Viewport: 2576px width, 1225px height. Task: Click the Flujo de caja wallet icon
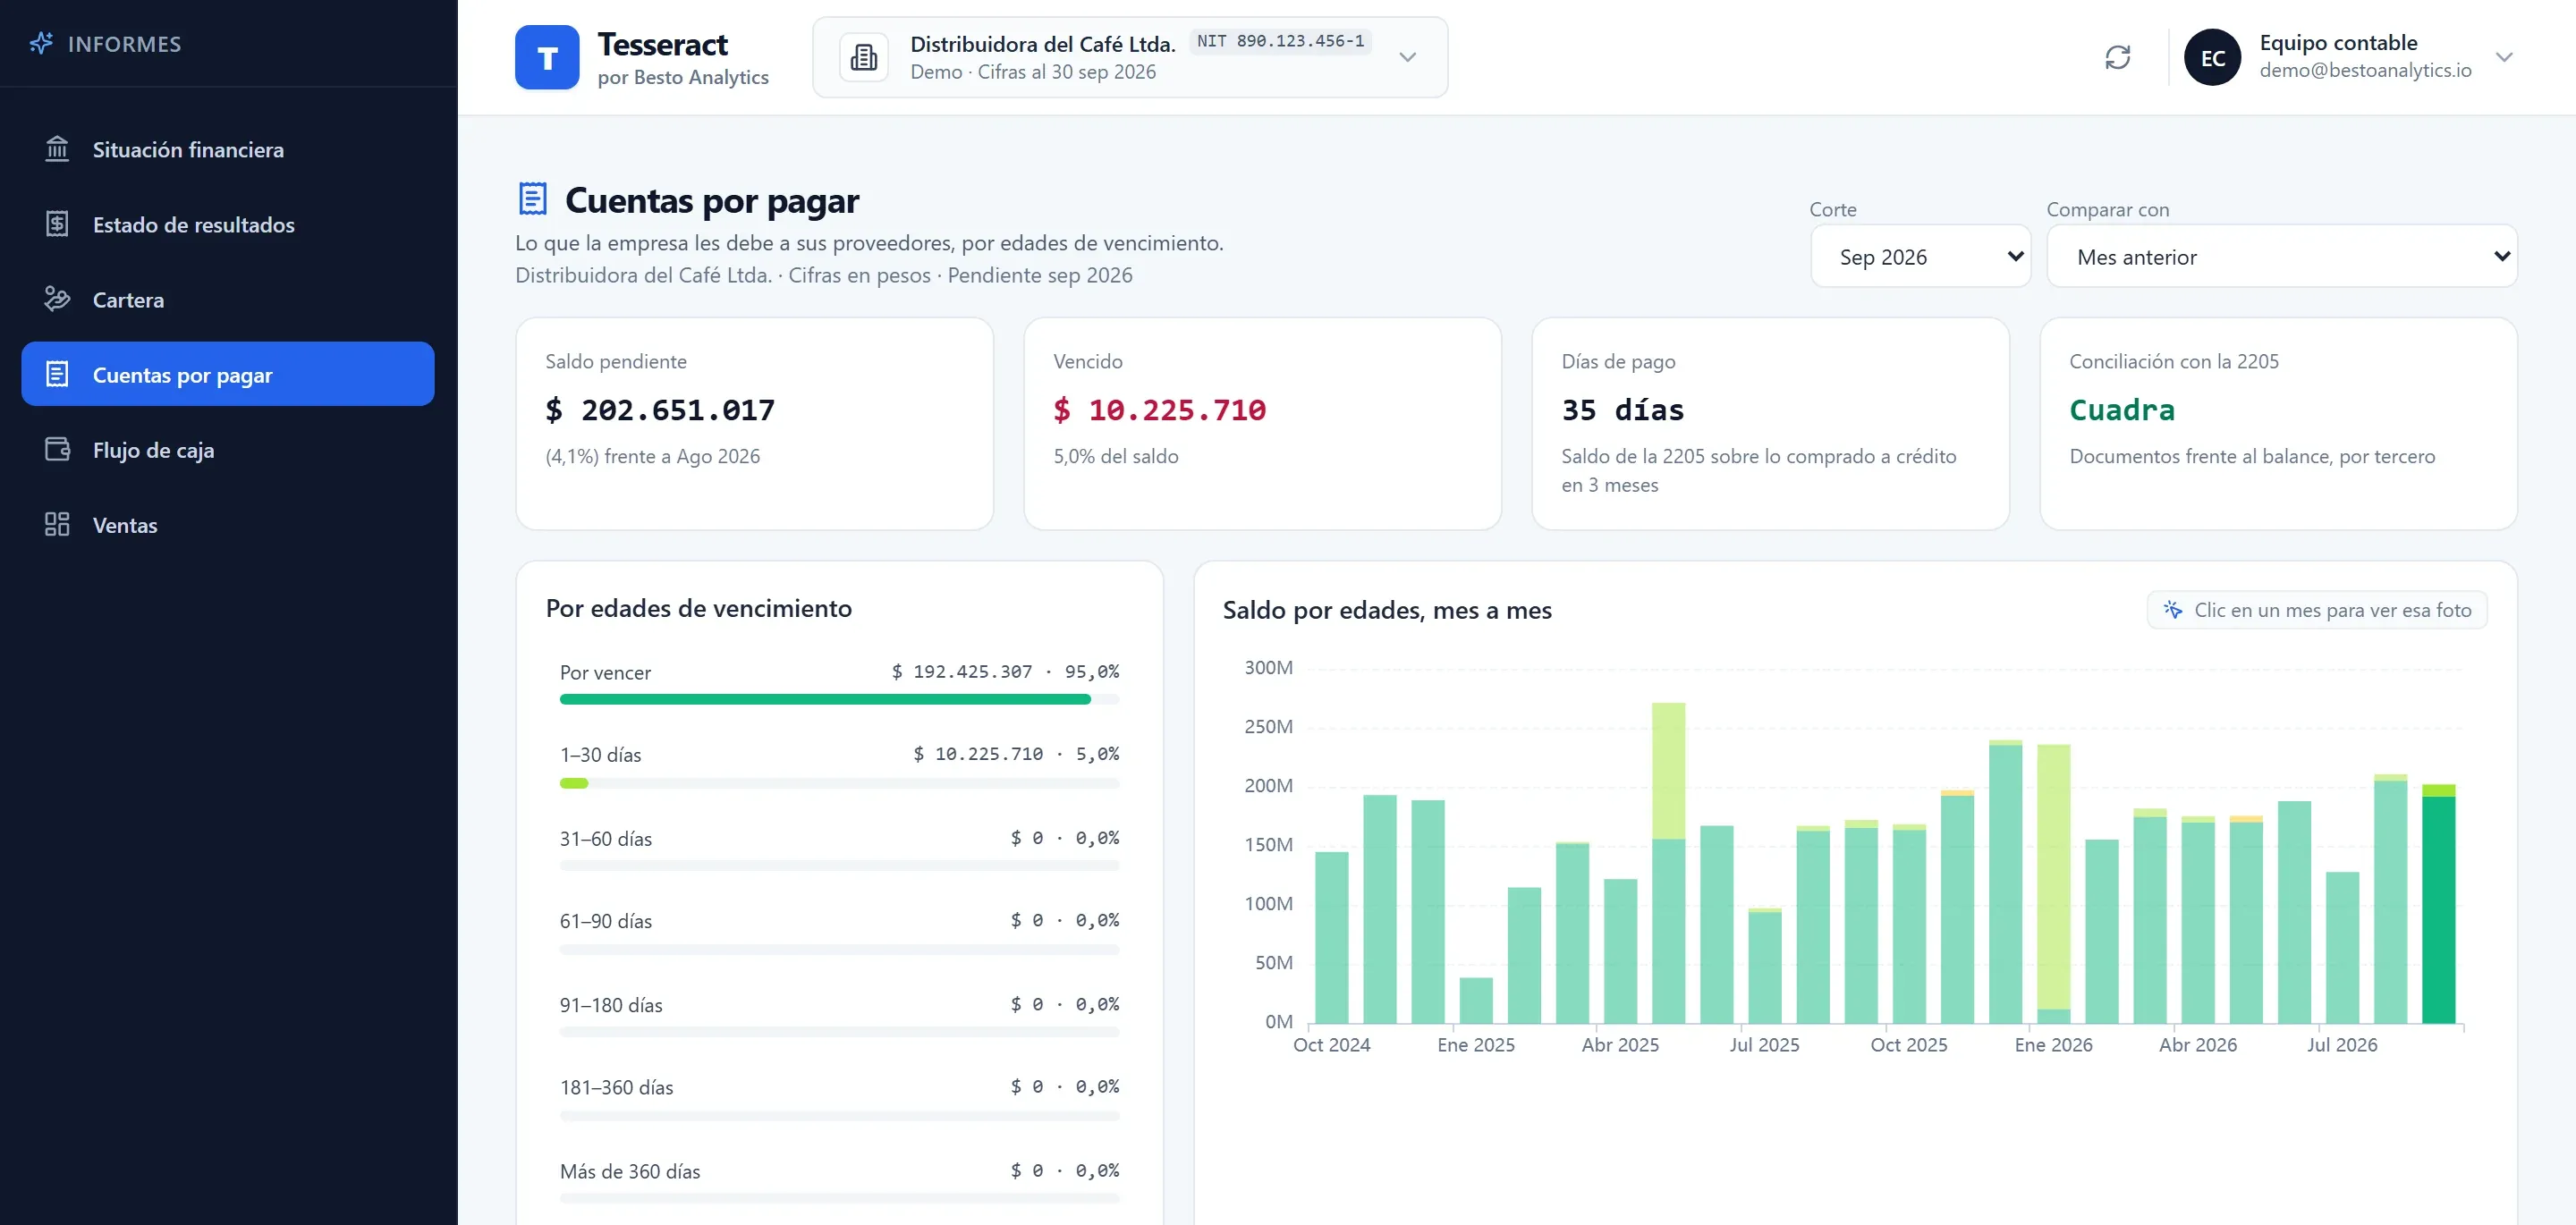57,449
